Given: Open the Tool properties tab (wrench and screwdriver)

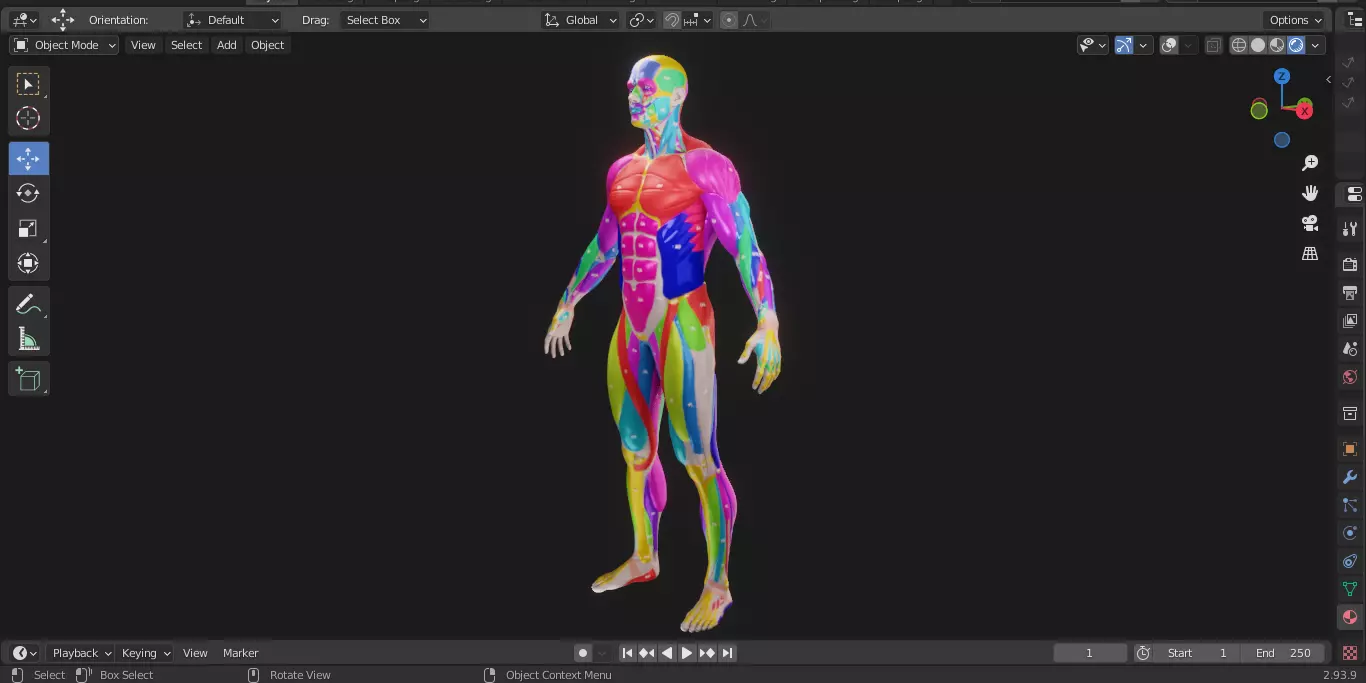Looking at the screenshot, I should [x=1350, y=229].
